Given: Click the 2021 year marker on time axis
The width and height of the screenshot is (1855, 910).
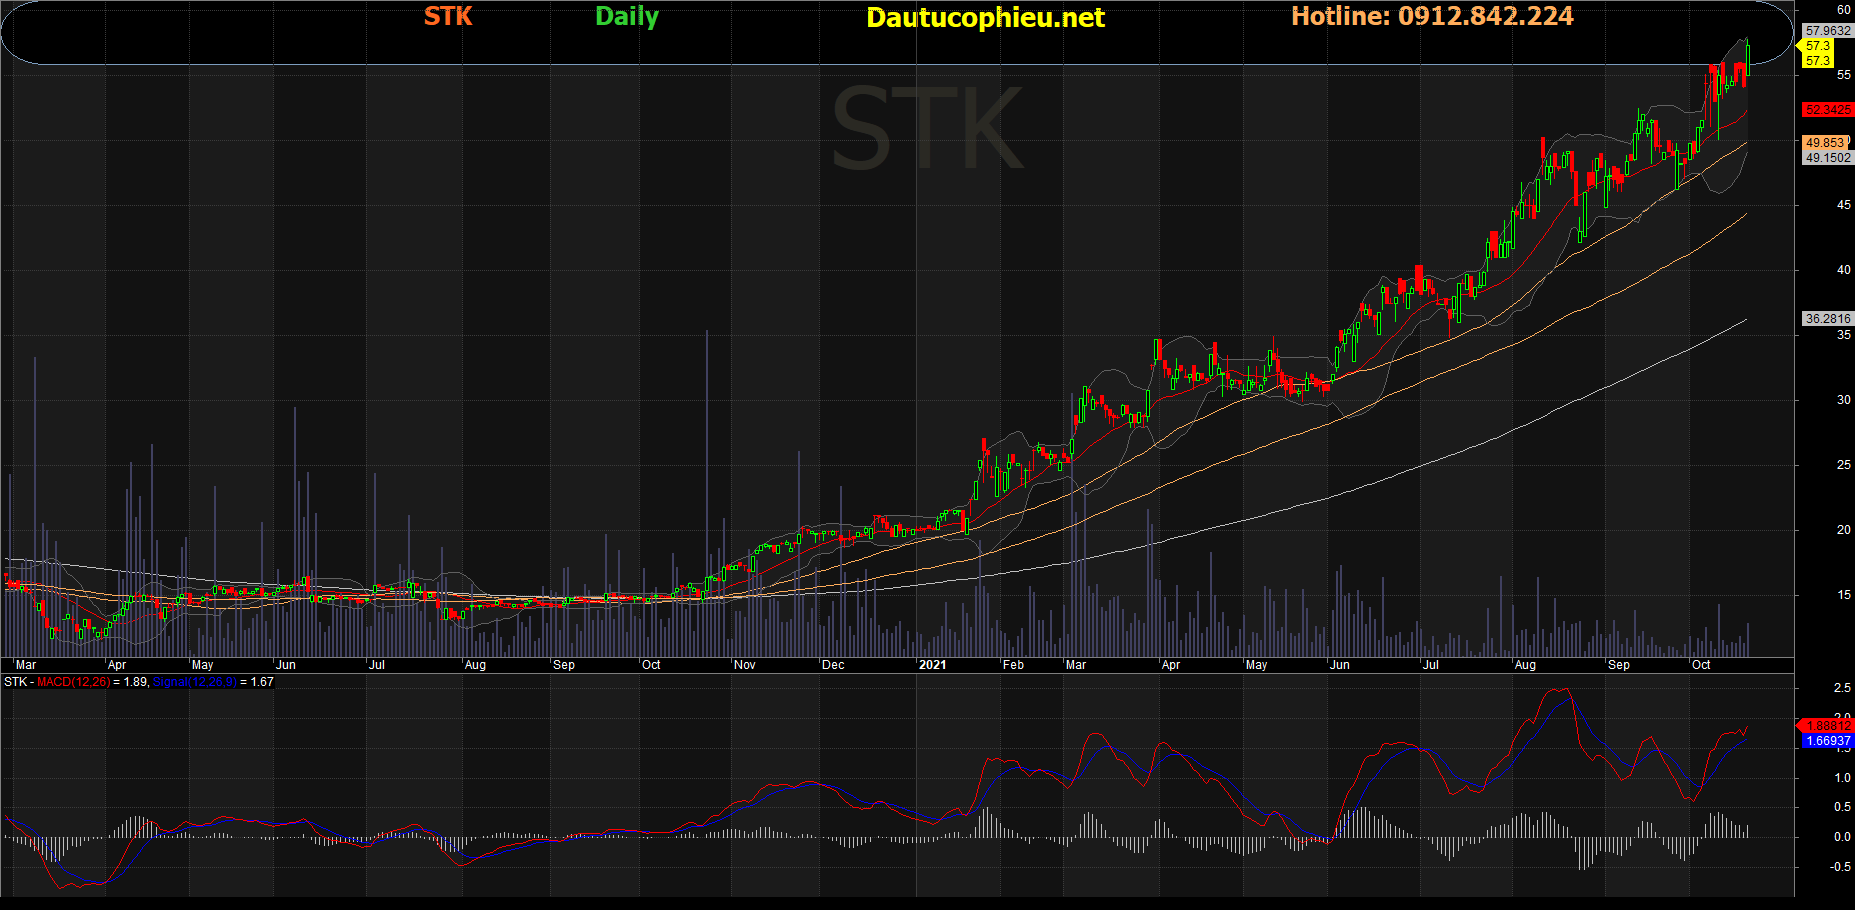Looking at the screenshot, I should tap(932, 665).
